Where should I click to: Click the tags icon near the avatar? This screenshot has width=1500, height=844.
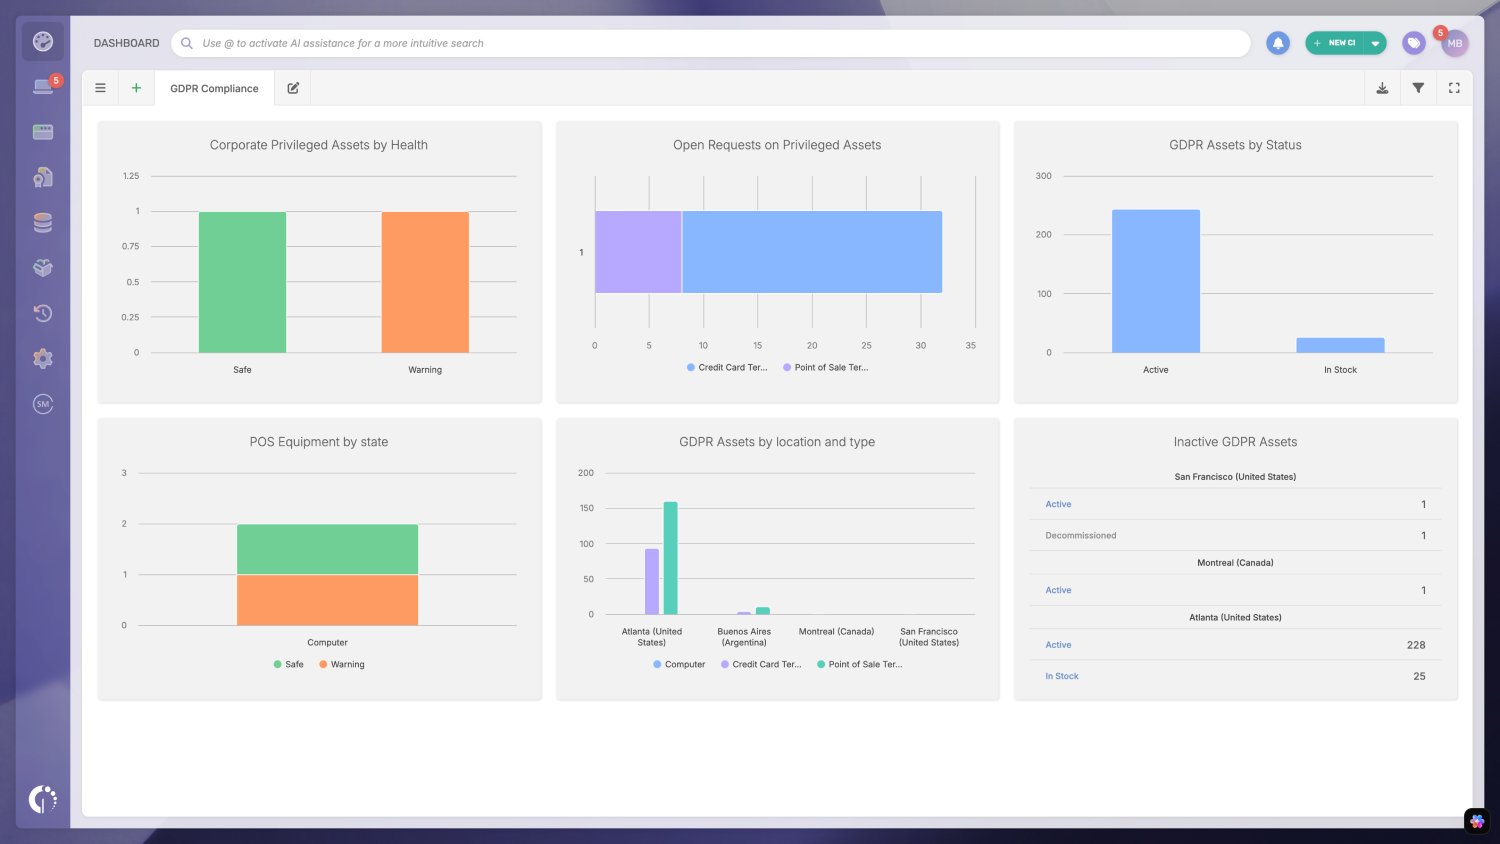coord(1413,42)
